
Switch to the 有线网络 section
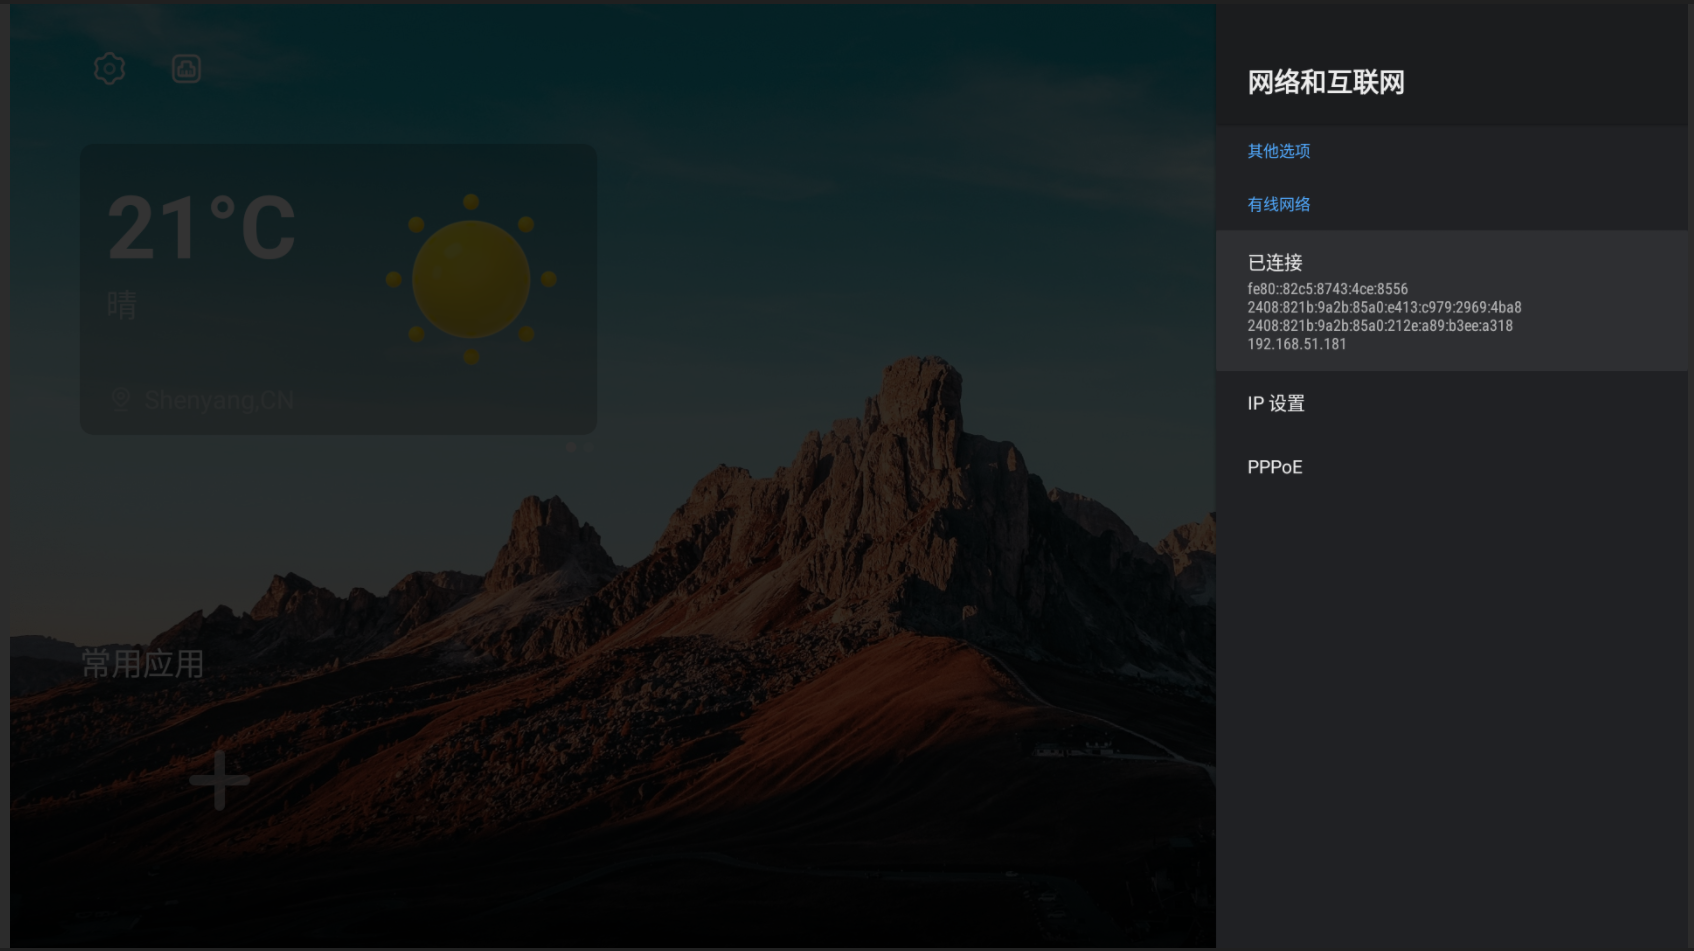(x=1280, y=204)
